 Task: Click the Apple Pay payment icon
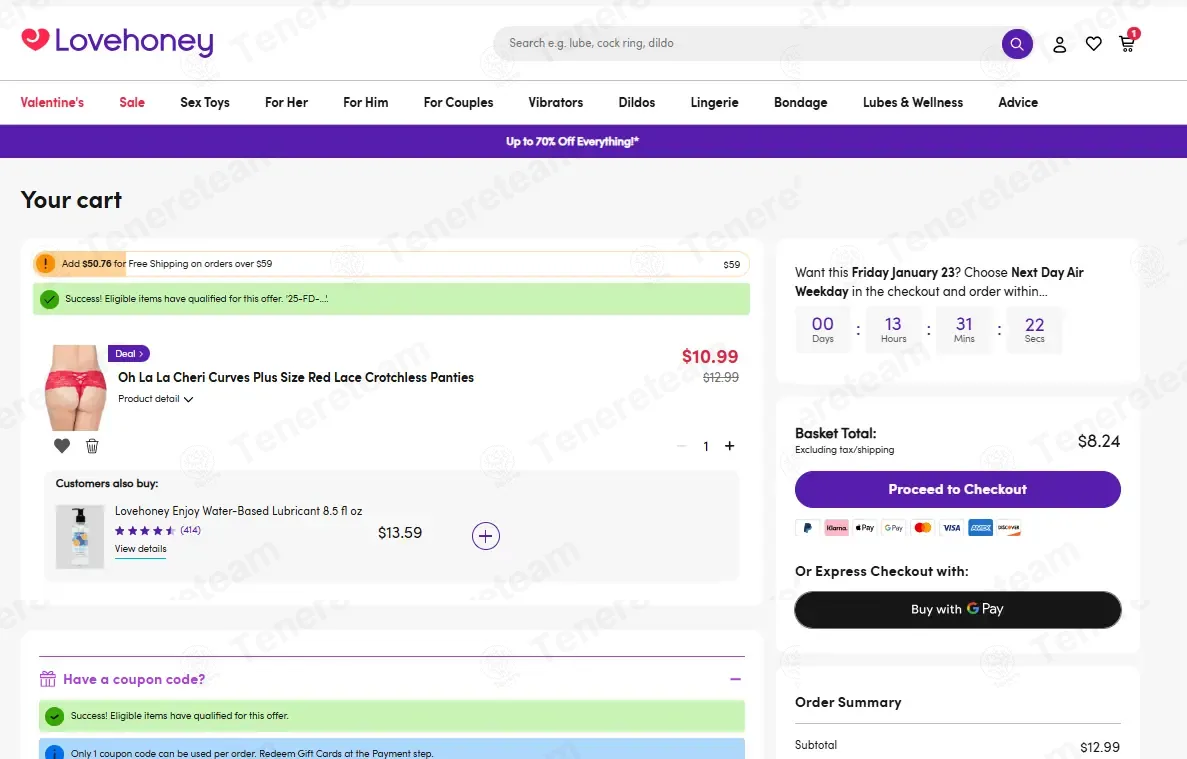point(865,528)
